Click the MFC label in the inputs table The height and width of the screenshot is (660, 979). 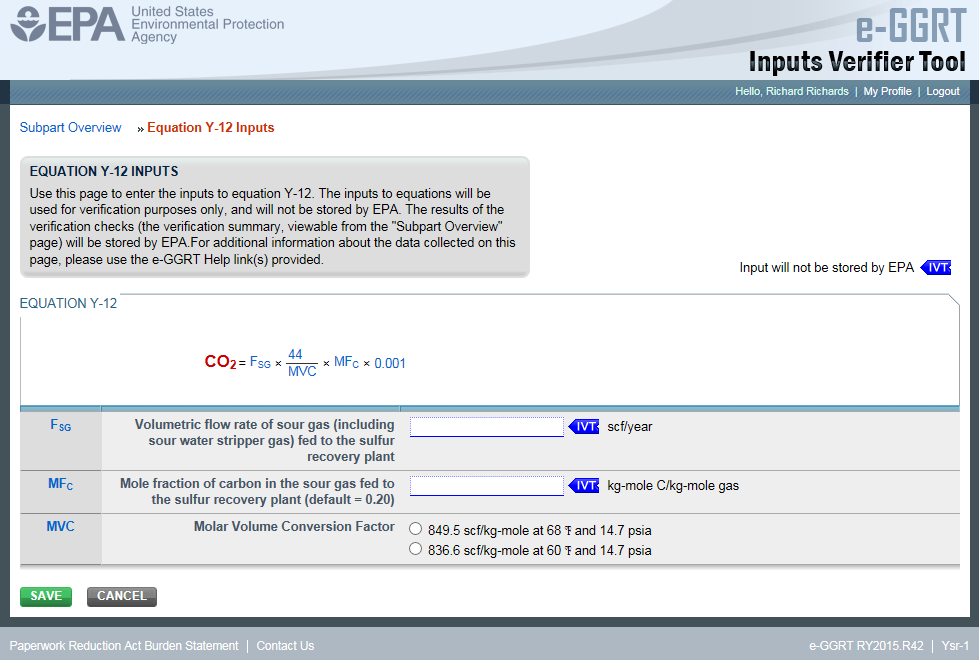click(x=61, y=484)
